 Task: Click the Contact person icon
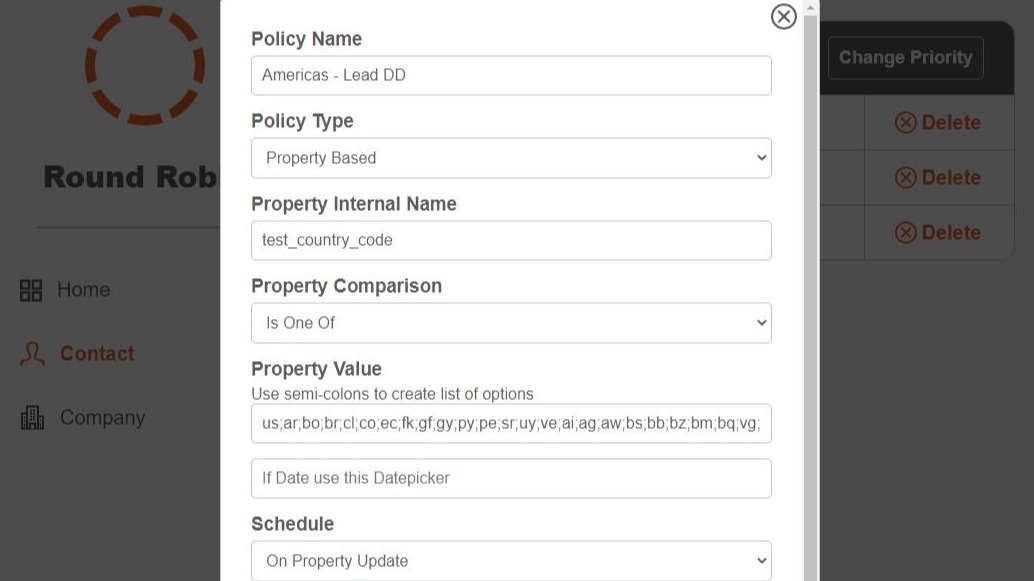pos(33,354)
